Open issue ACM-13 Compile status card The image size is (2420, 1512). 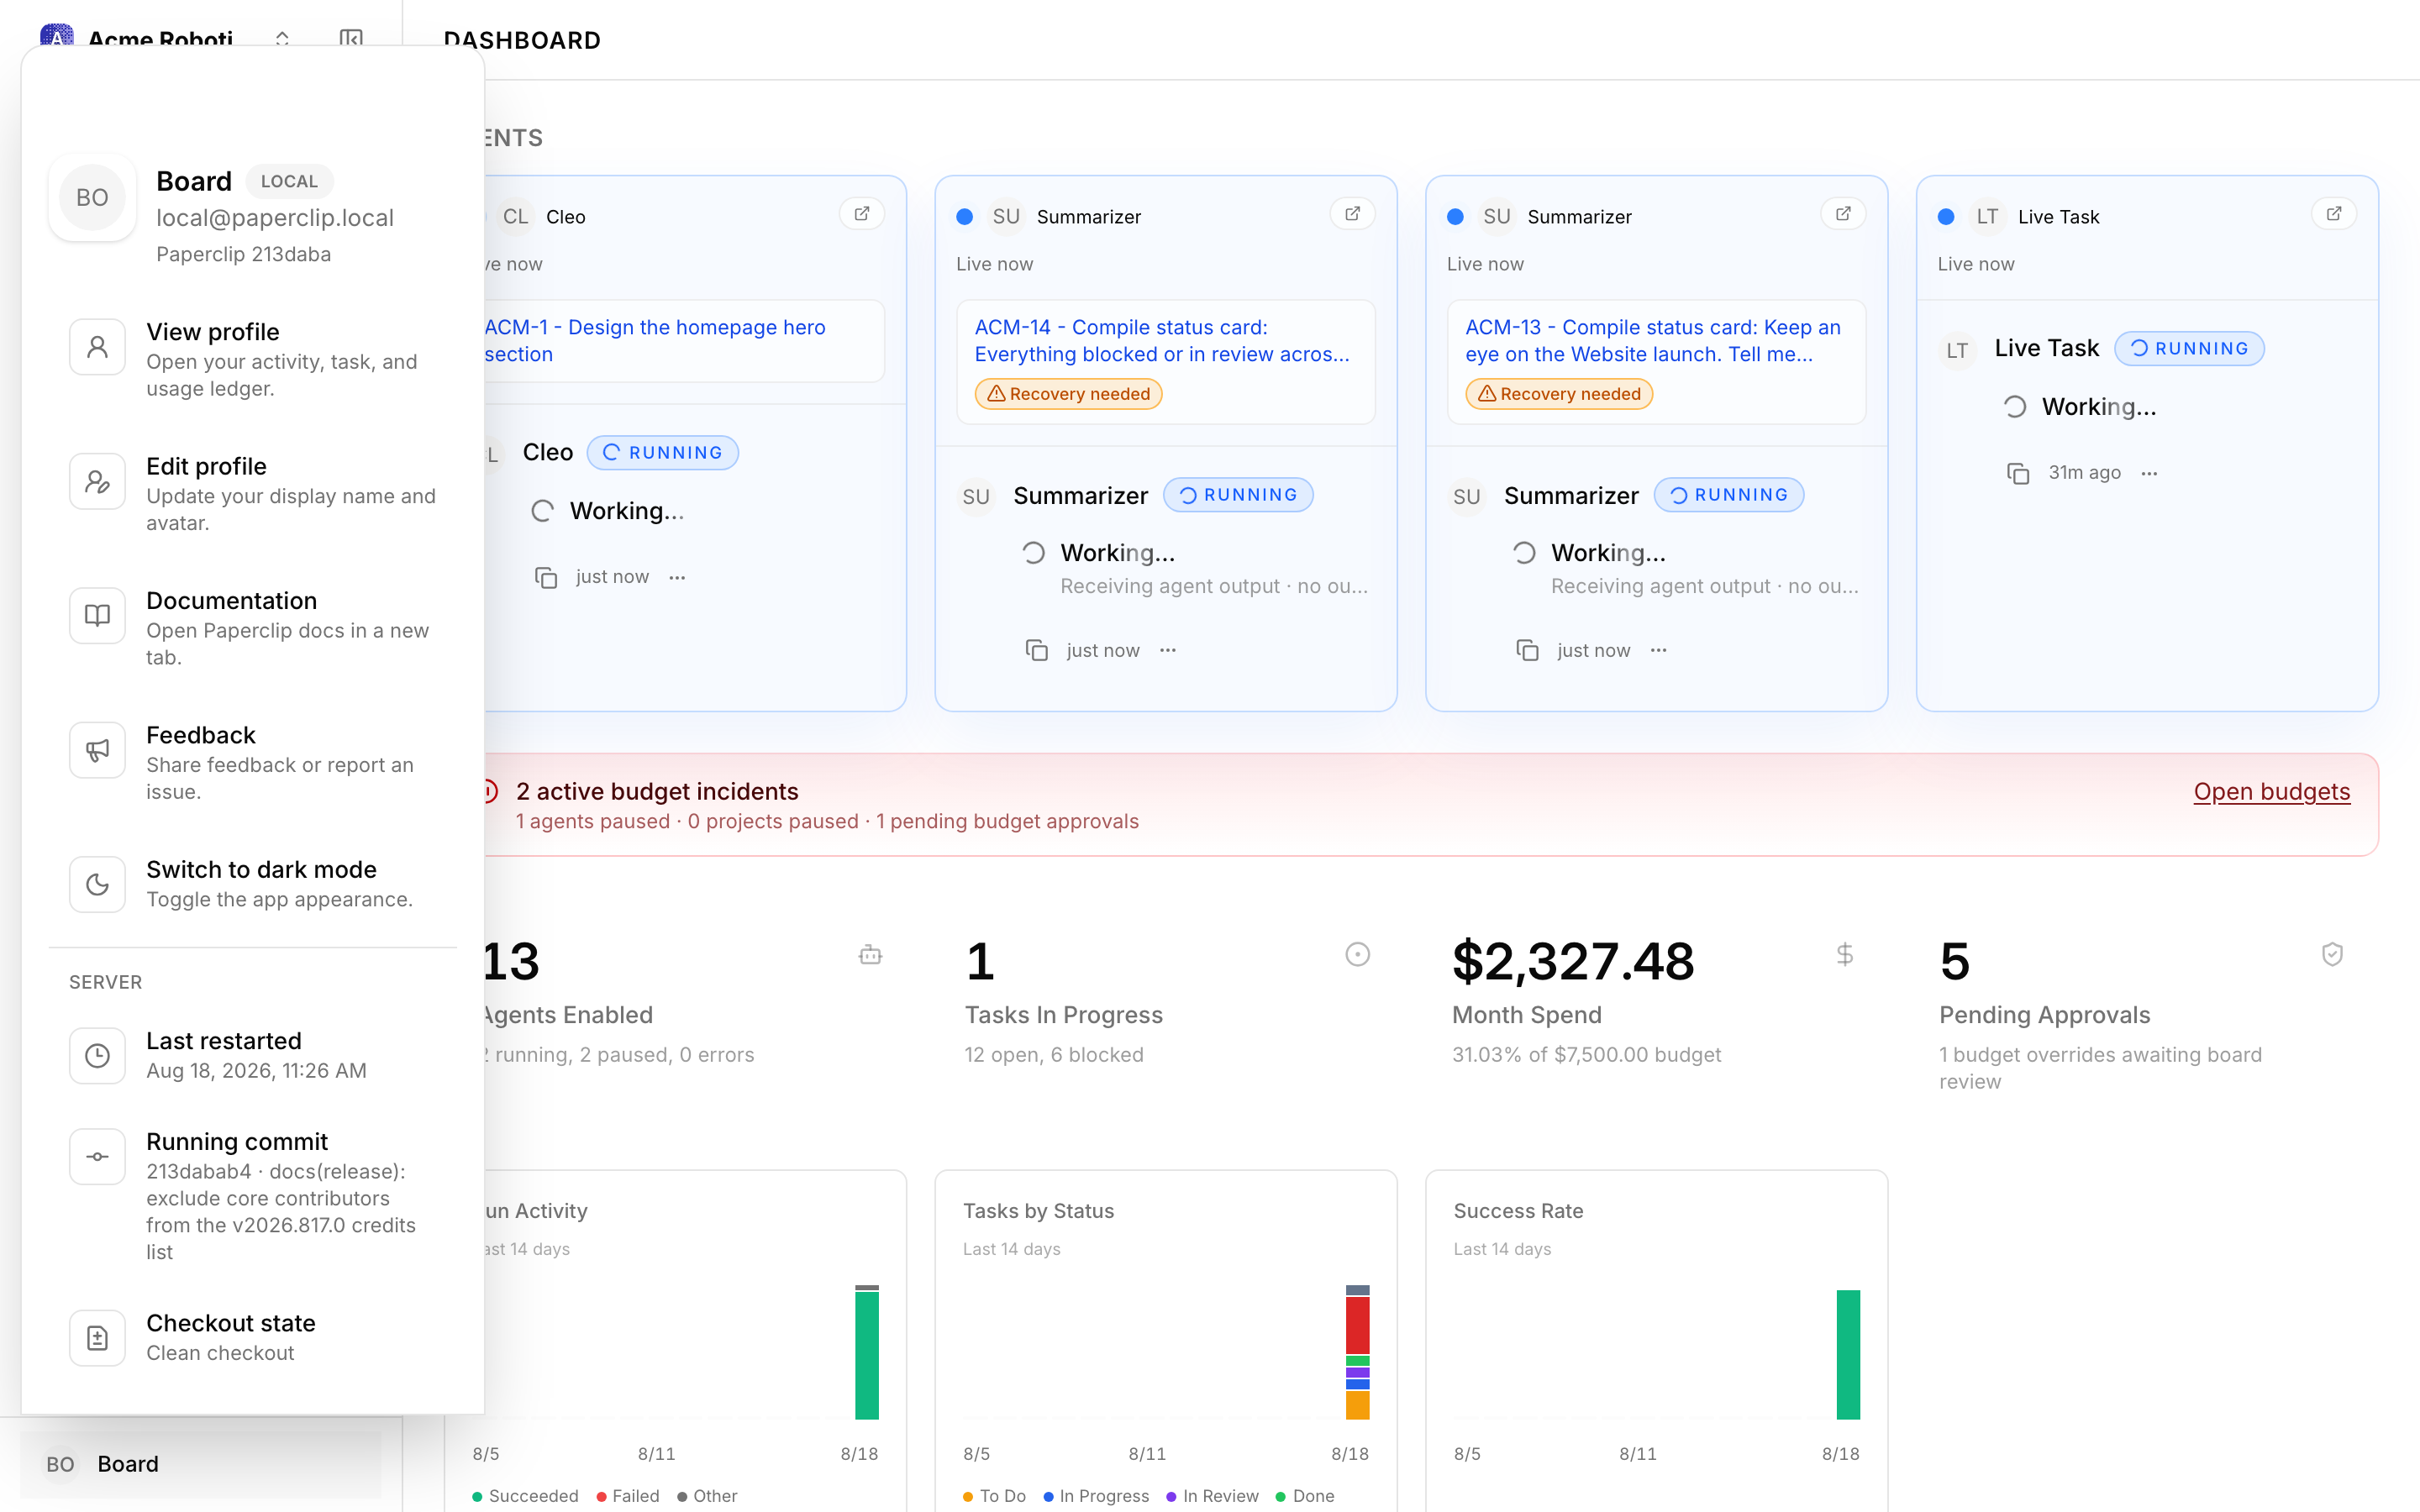click(x=1653, y=341)
